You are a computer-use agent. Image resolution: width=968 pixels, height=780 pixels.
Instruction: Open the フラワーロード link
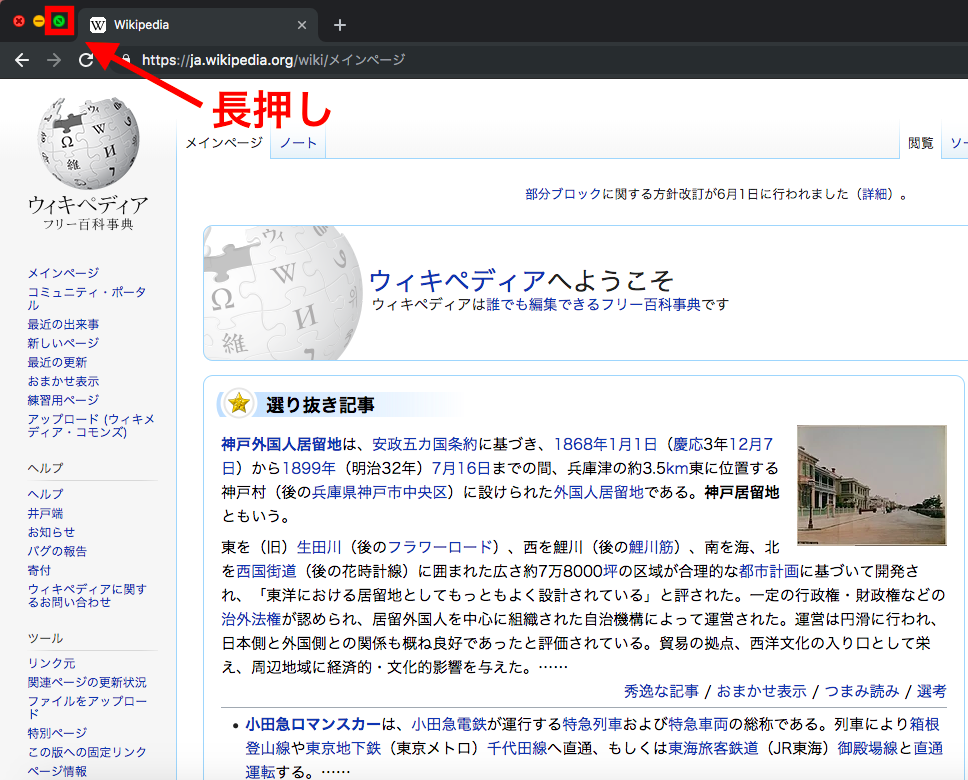440,547
